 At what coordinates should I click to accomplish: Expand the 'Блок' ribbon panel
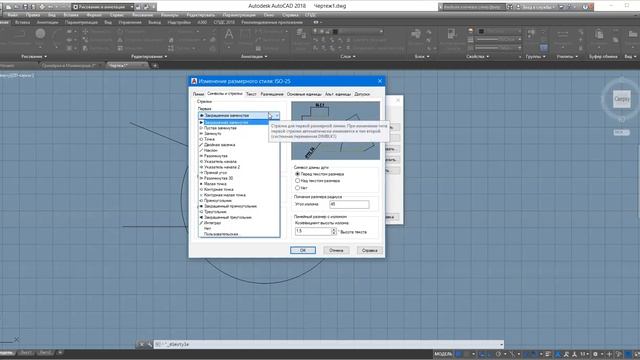click(422, 57)
